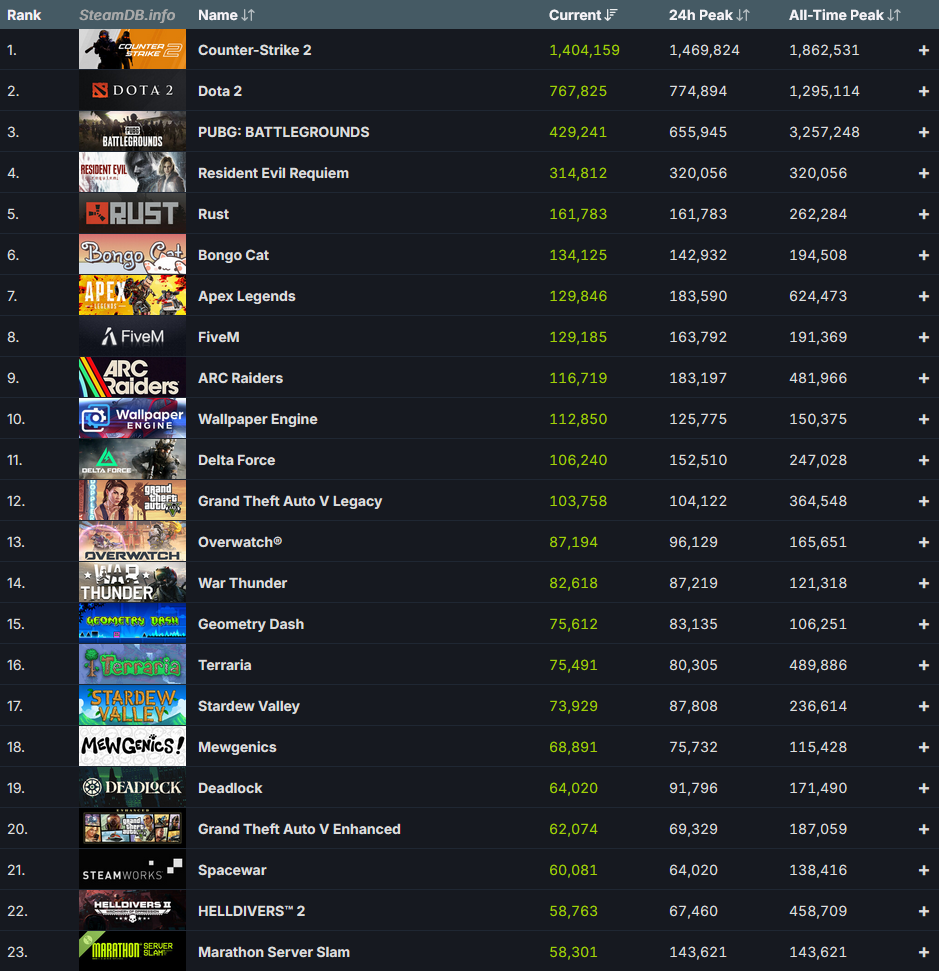Click plus icon on Marathon Server Slam row
This screenshot has height=971, width=939.
[924, 952]
